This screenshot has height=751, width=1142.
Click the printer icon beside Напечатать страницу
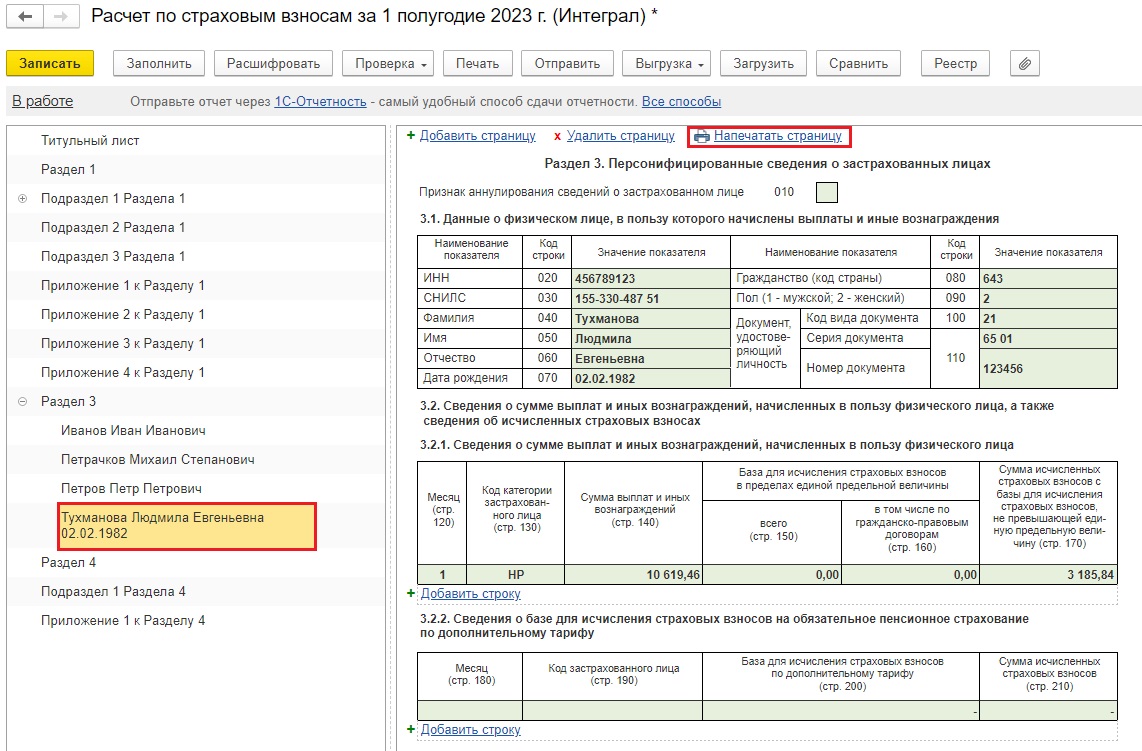(x=701, y=136)
